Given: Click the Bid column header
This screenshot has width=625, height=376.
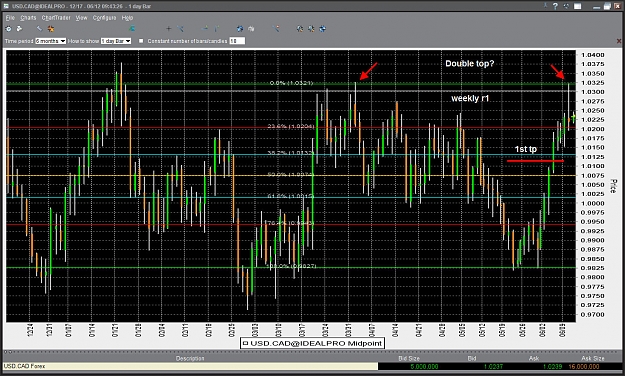Looking at the screenshot, I should pyautogui.click(x=472, y=358).
